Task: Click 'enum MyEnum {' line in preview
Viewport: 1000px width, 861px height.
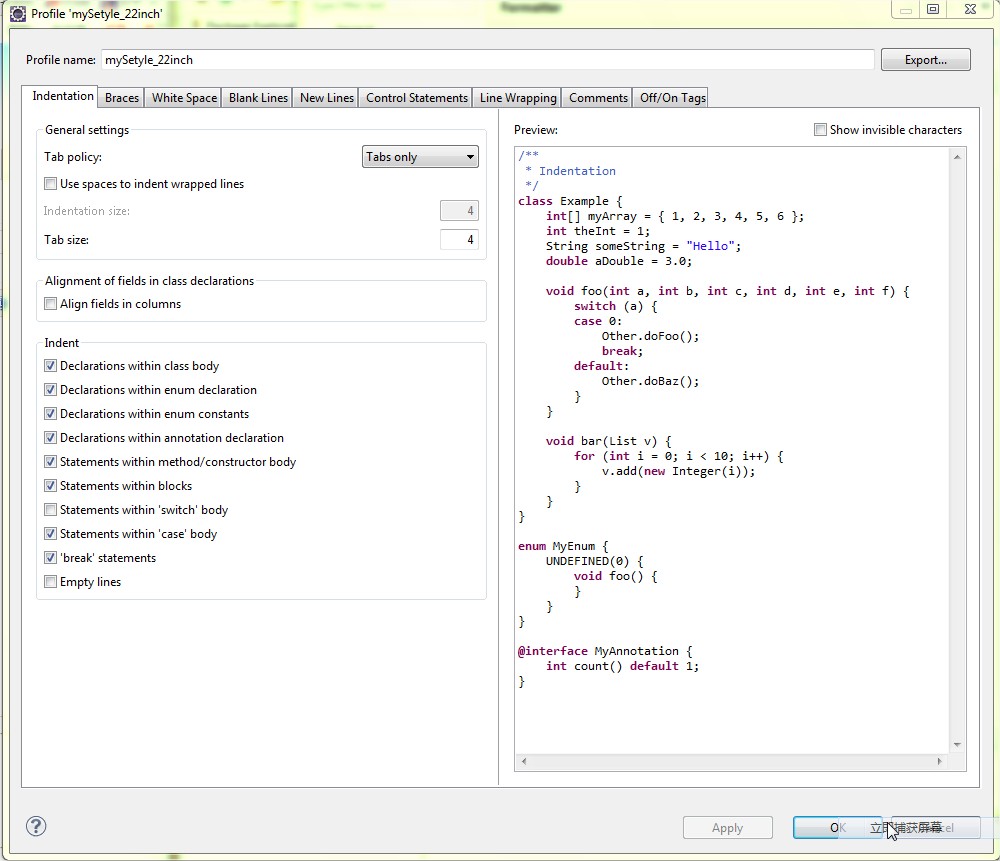Action: pos(563,546)
